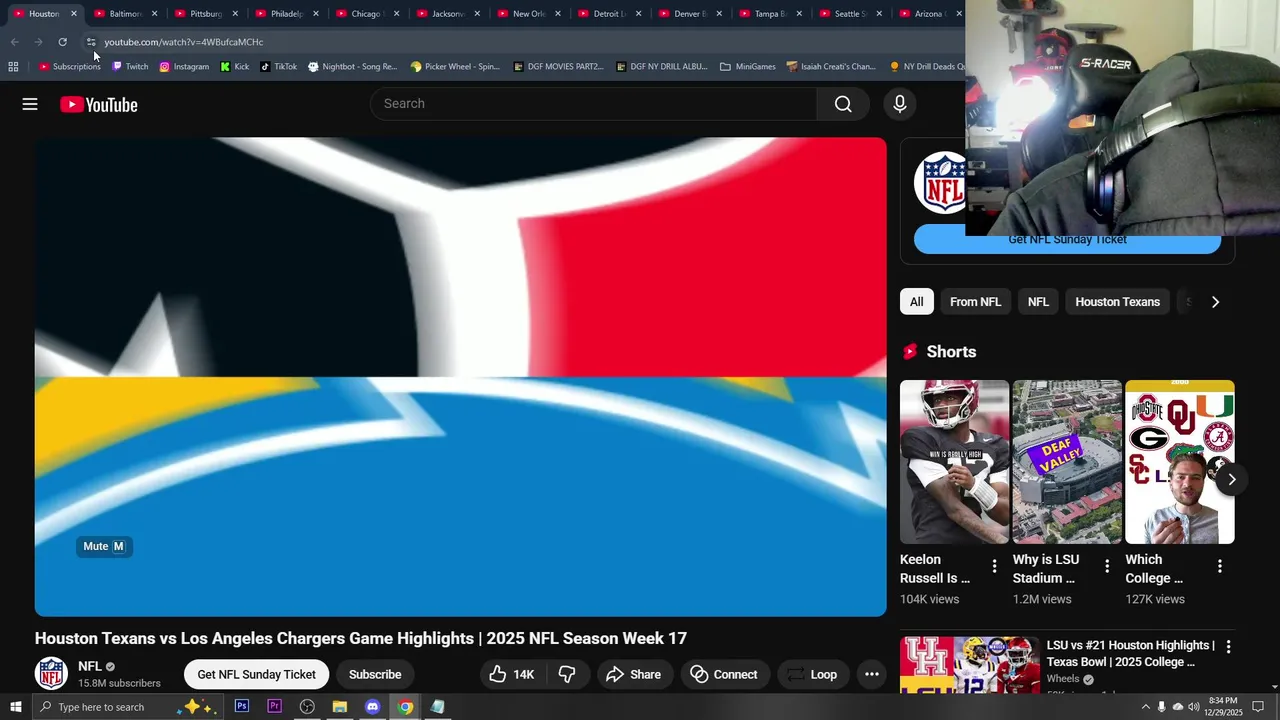Open Discord from the taskbar
The height and width of the screenshot is (720, 1280).
pos(372,707)
